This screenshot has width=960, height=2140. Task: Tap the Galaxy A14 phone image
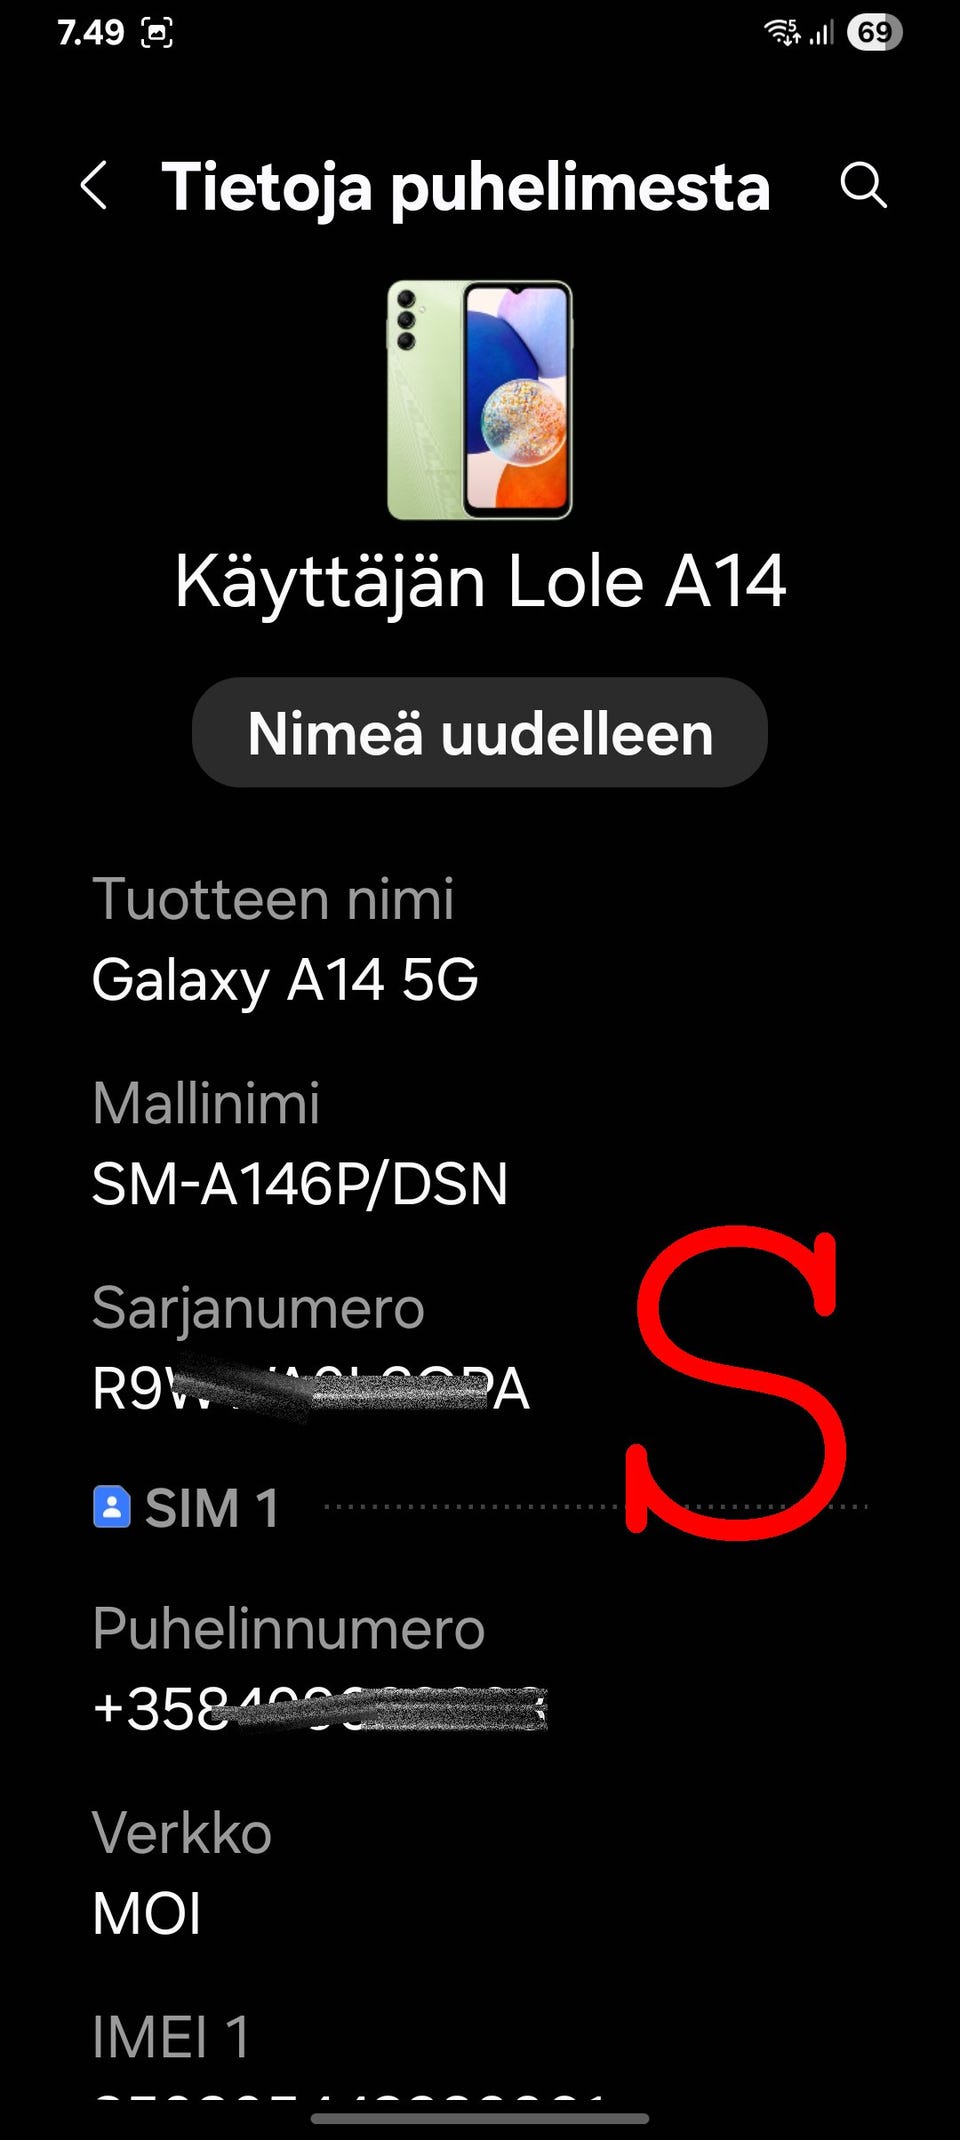[x=480, y=400]
